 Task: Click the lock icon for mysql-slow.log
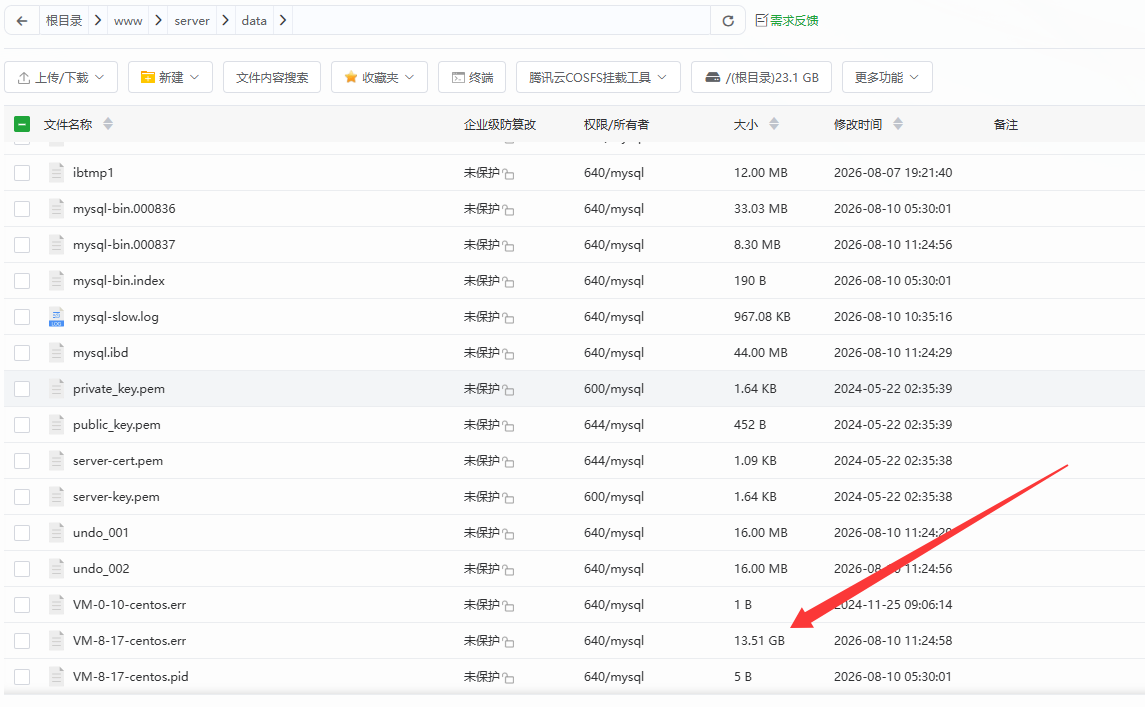pyautogui.click(x=508, y=318)
